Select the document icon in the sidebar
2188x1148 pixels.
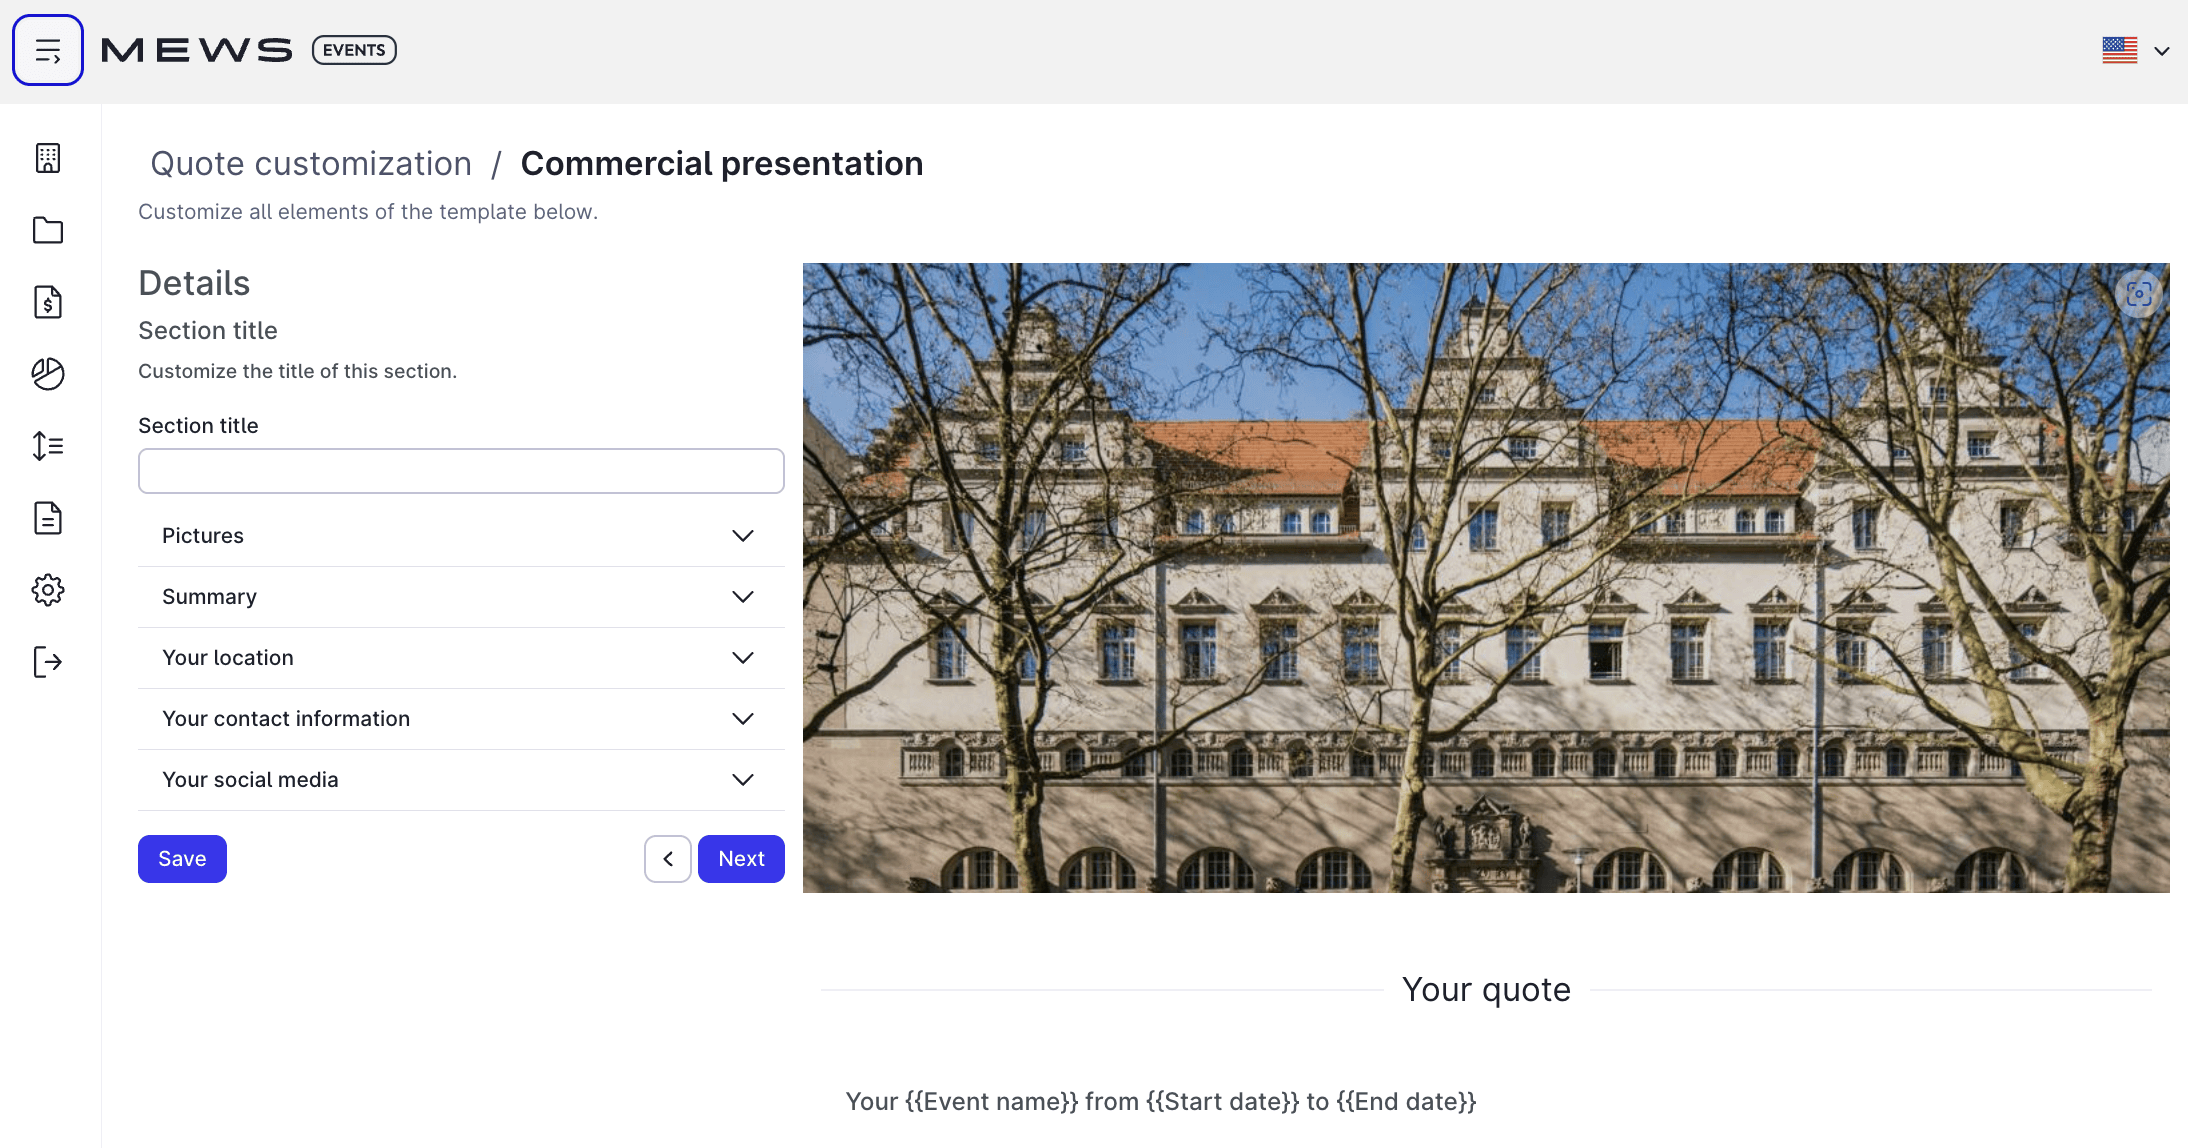47,518
